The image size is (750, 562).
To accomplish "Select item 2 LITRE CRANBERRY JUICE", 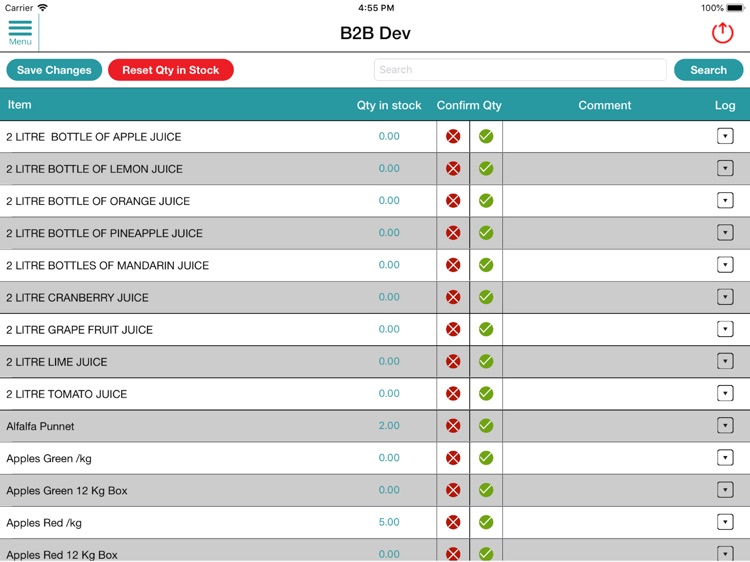I will (x=77, y=298).
